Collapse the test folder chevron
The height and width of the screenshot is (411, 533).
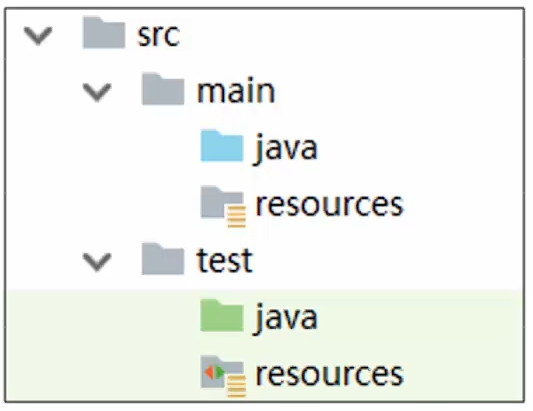[97, 262]
